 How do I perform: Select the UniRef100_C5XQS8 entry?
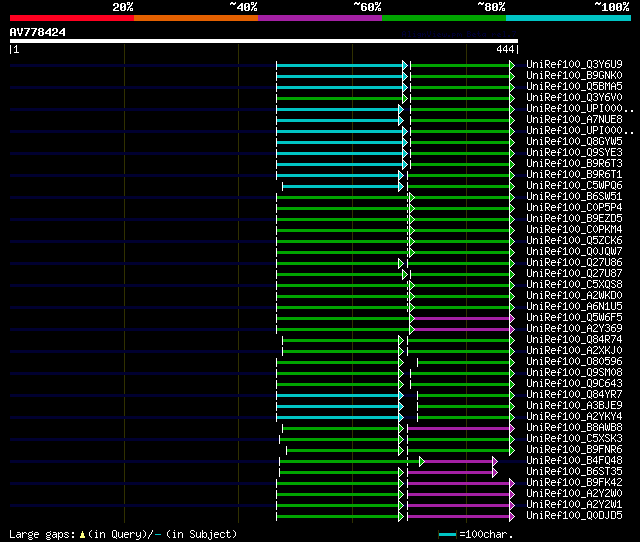click(x=574, y=284)
